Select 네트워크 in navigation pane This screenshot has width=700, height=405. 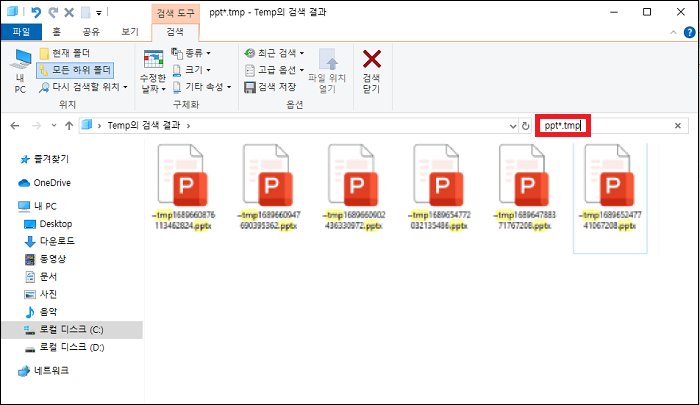(44, 371)
